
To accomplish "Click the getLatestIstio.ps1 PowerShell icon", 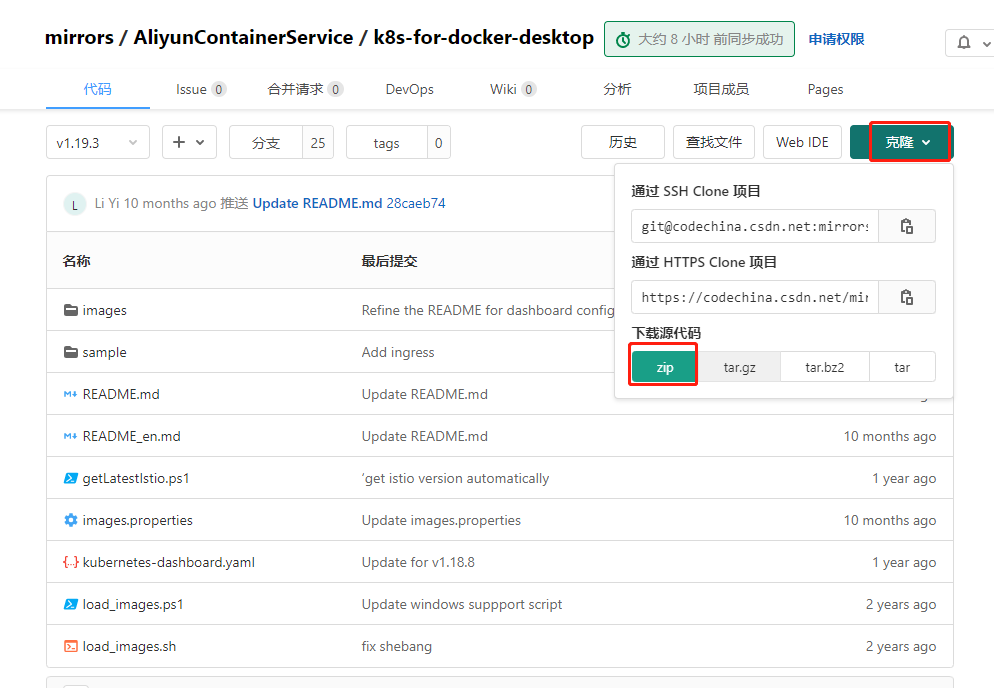I will point(71,478).
